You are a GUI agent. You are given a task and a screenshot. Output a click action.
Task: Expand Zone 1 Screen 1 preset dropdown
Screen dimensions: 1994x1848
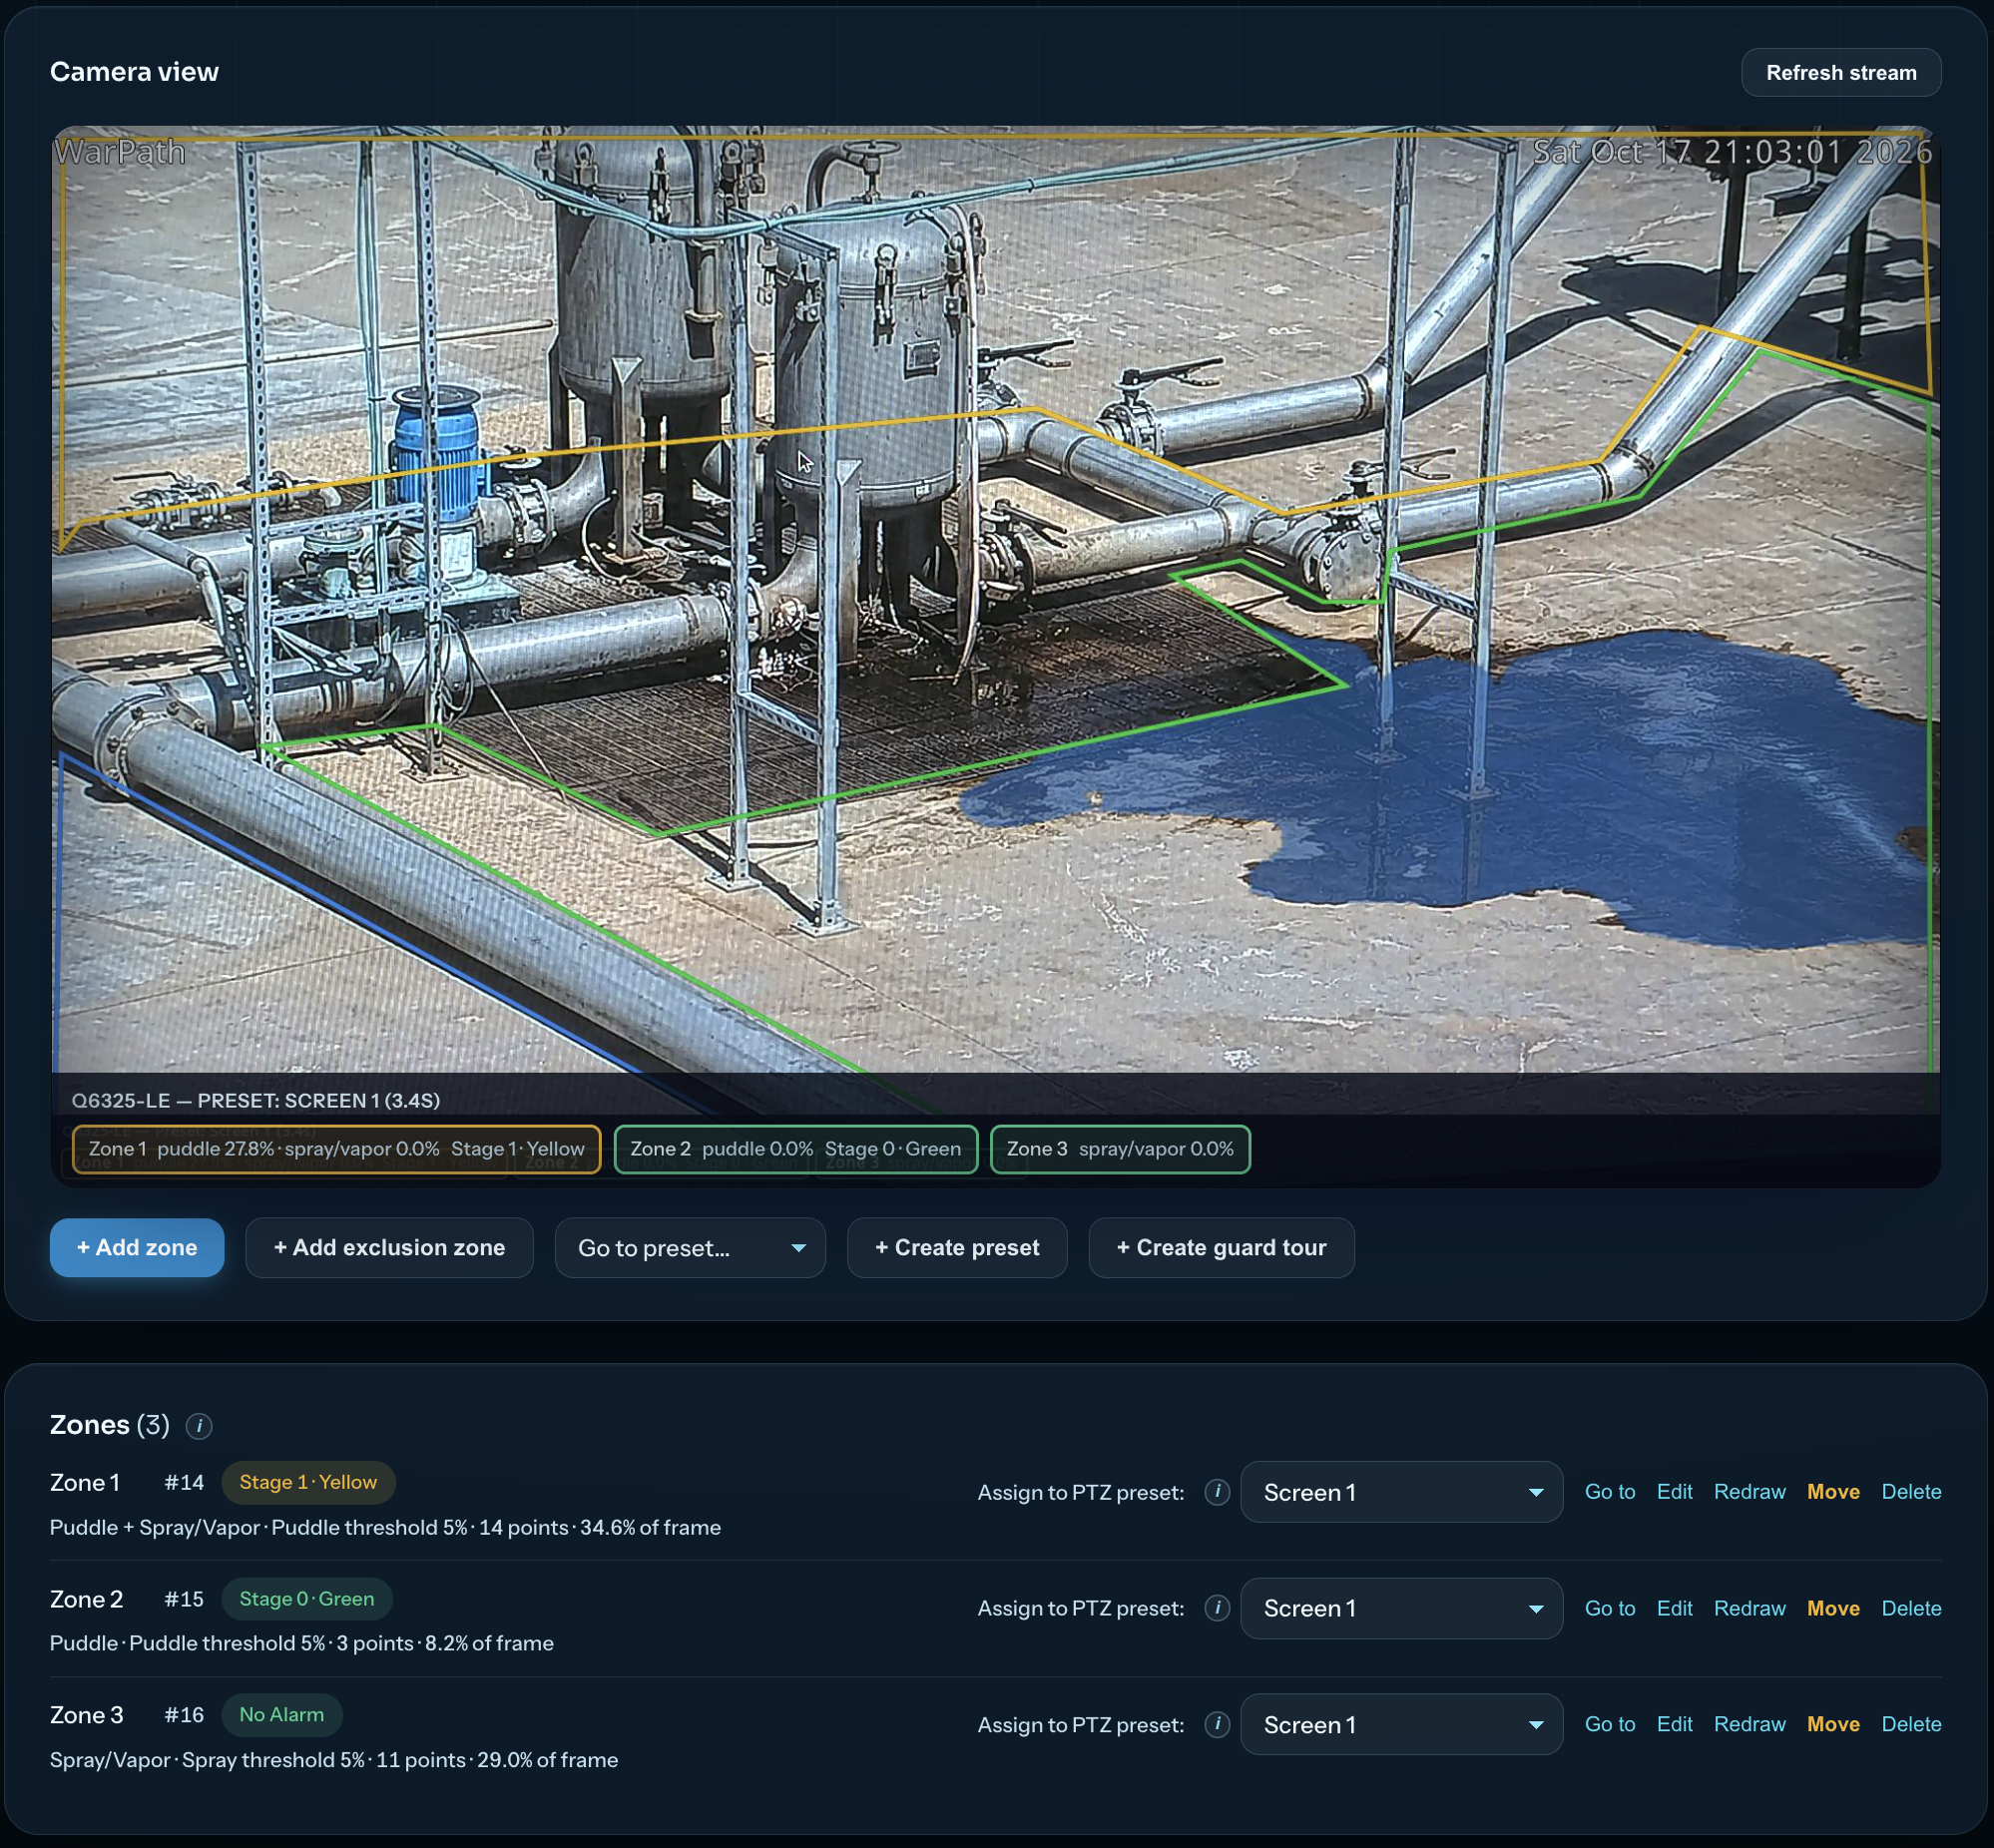[1401, 1492]
